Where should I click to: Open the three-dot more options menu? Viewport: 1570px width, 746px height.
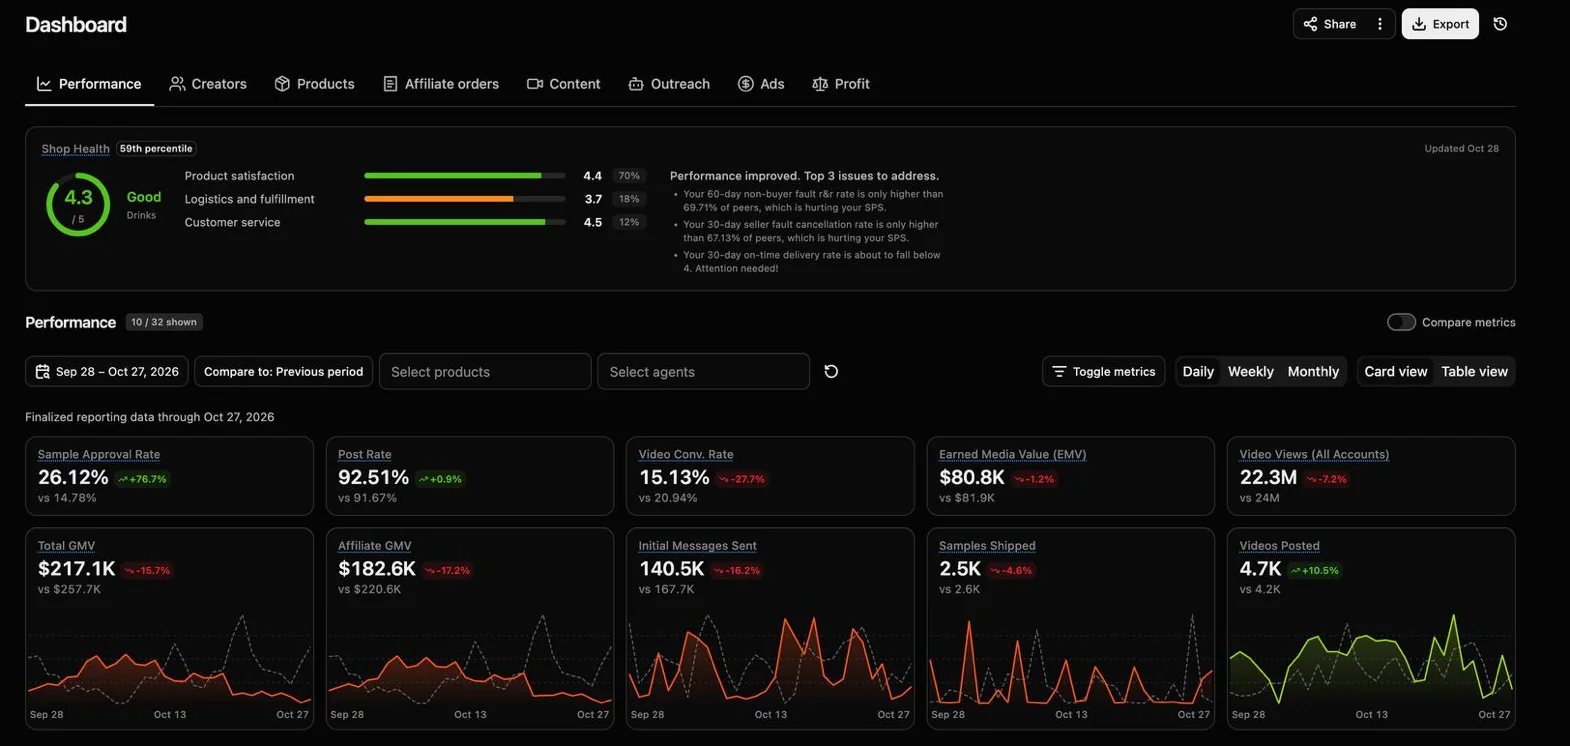click(1380, 24)
